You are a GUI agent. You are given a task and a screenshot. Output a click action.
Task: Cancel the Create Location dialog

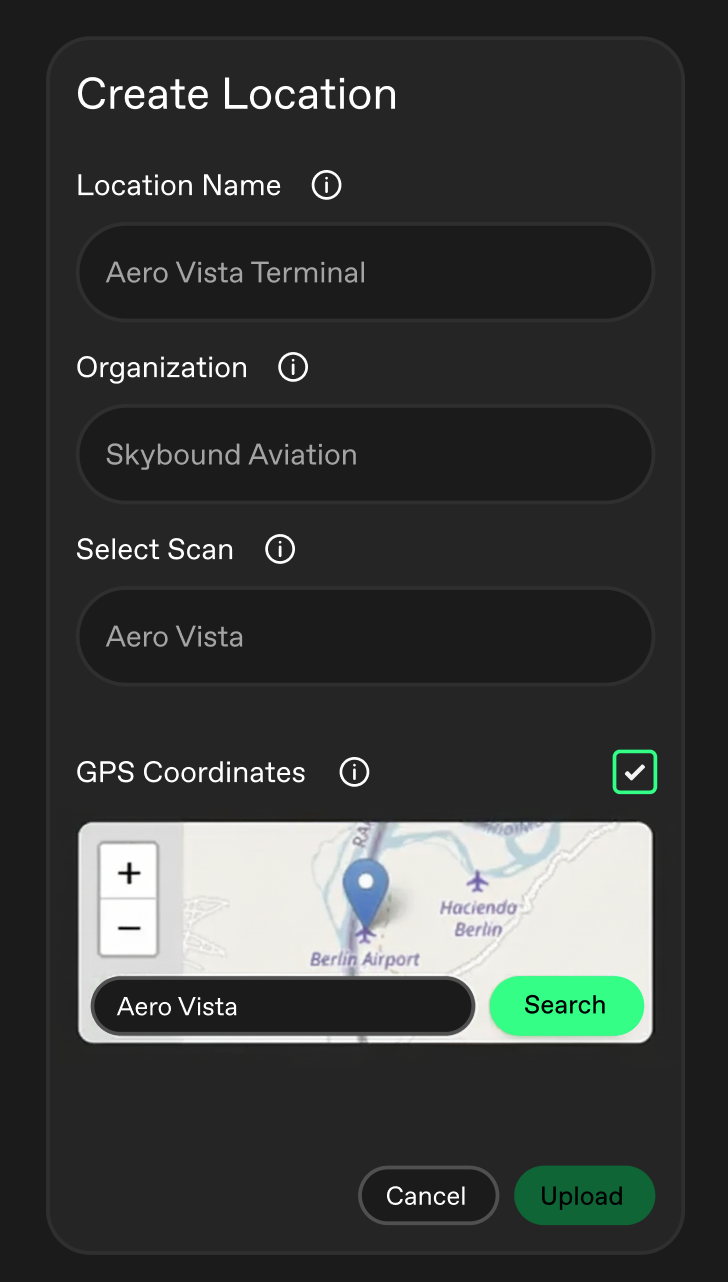point(427,1196)
